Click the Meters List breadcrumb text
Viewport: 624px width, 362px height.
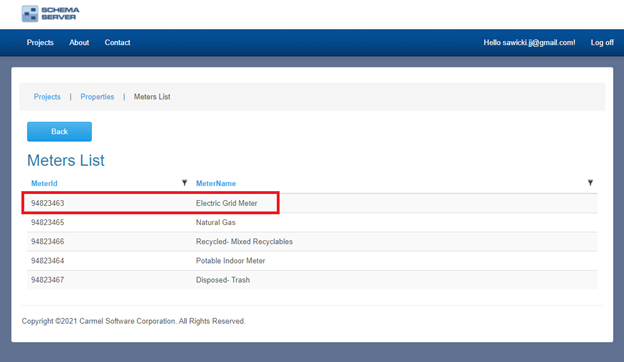152,97
